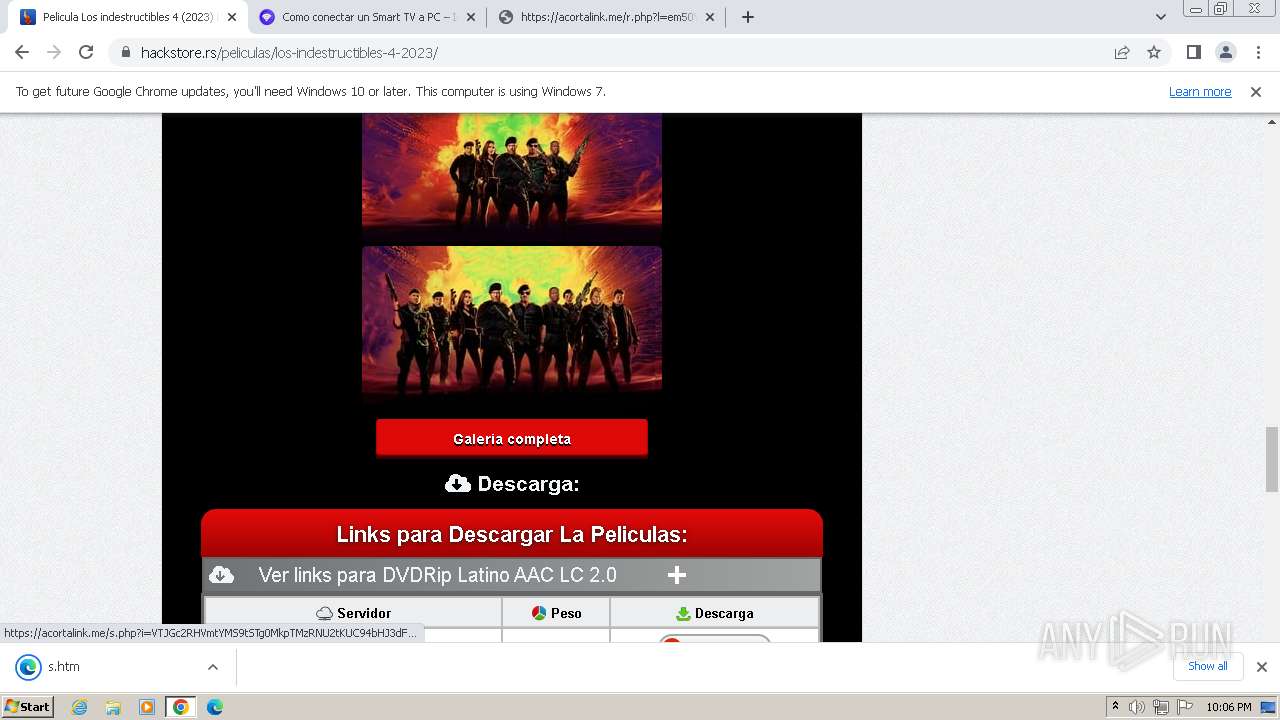Open the volume speaker tray icon

coord(1137,707)
